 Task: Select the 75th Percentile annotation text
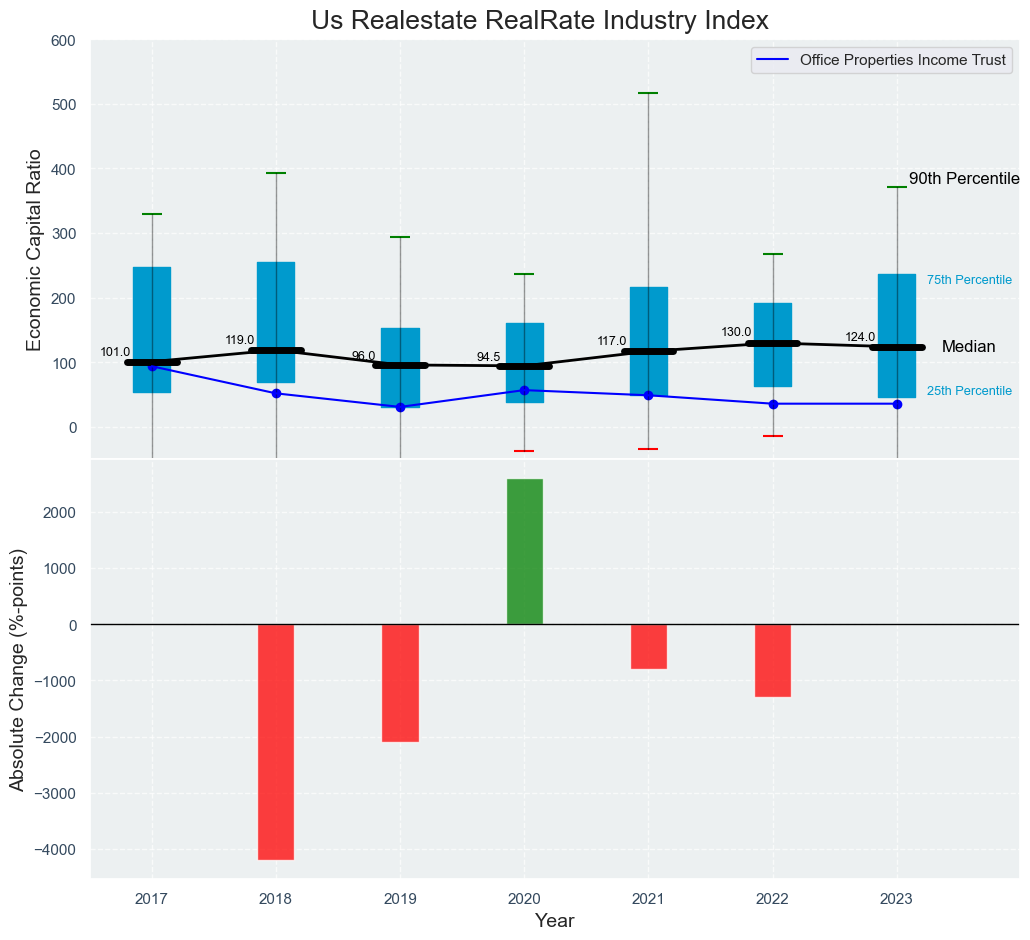click(x=969, y=280)
